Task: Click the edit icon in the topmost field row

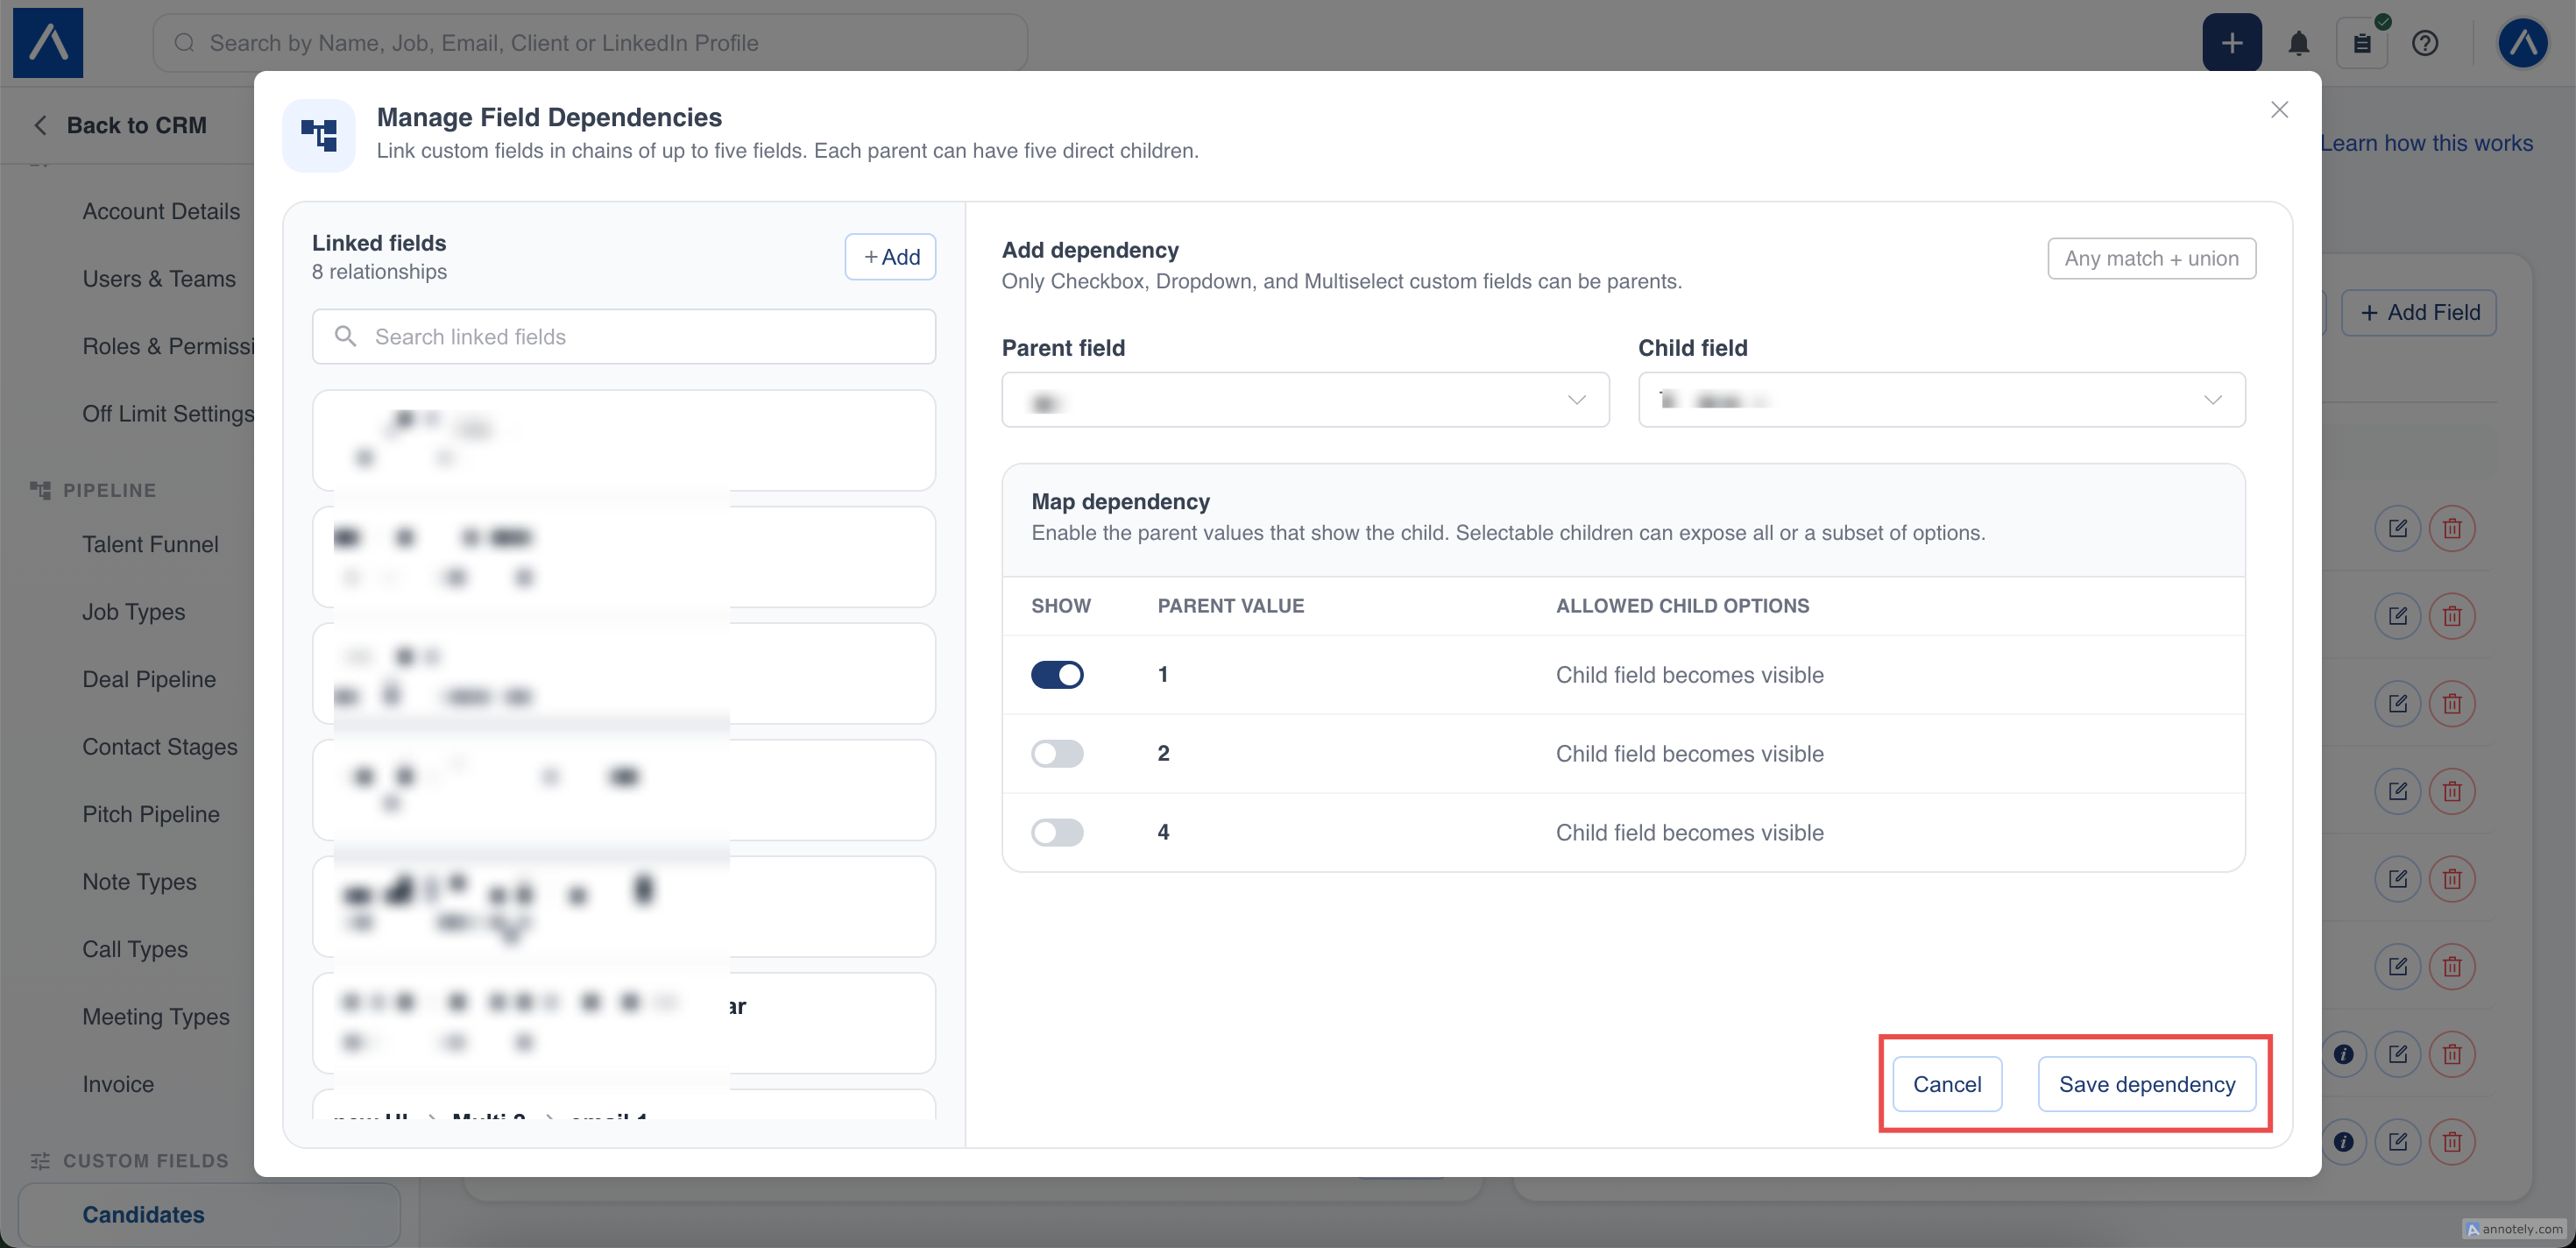Action: coord(2397,528)
